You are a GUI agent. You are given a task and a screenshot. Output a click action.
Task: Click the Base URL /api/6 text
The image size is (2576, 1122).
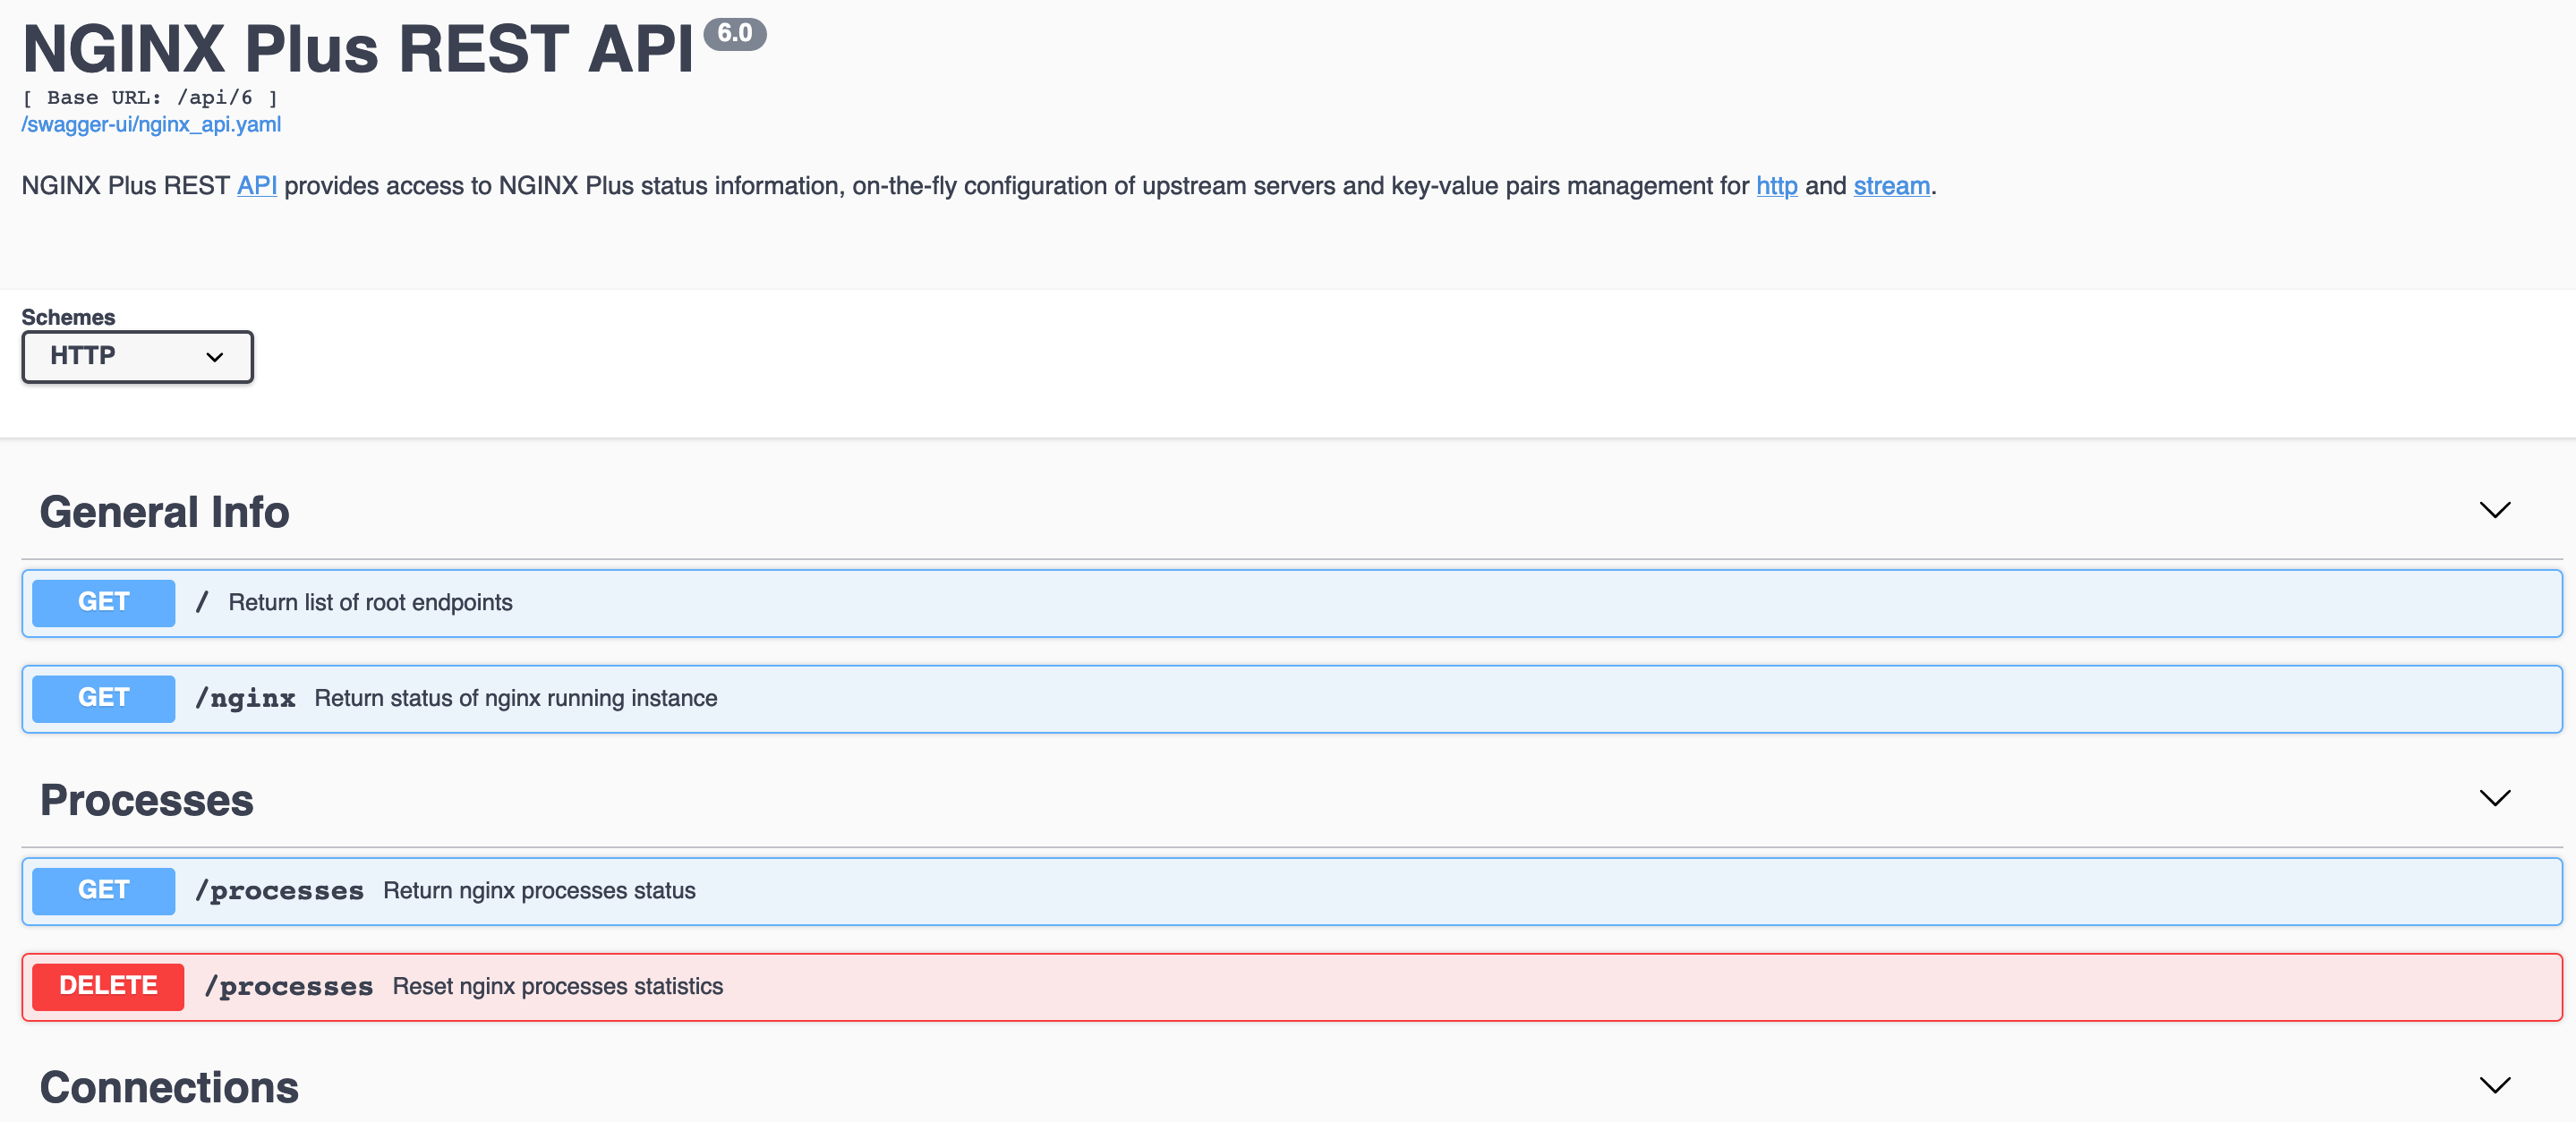(x=150, y=97)
